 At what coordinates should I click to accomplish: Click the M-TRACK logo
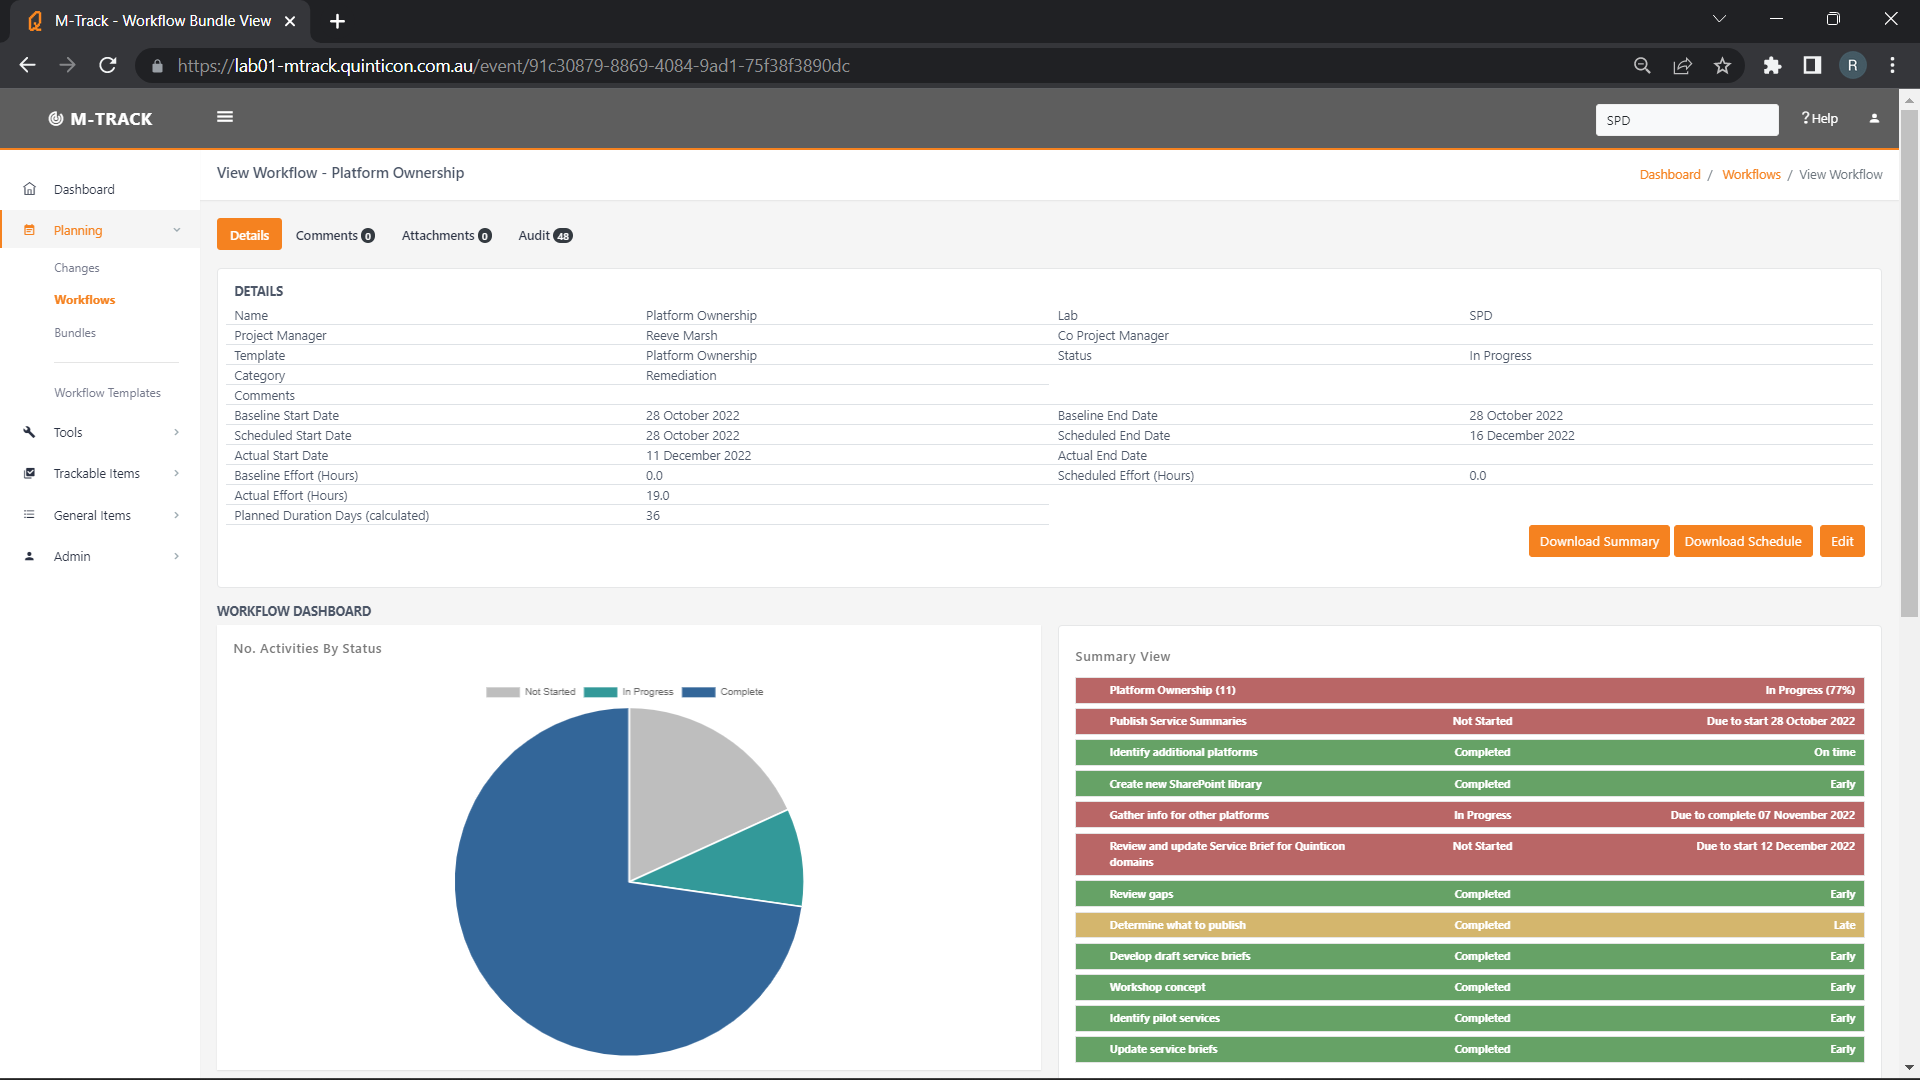(x=100, y=118)
